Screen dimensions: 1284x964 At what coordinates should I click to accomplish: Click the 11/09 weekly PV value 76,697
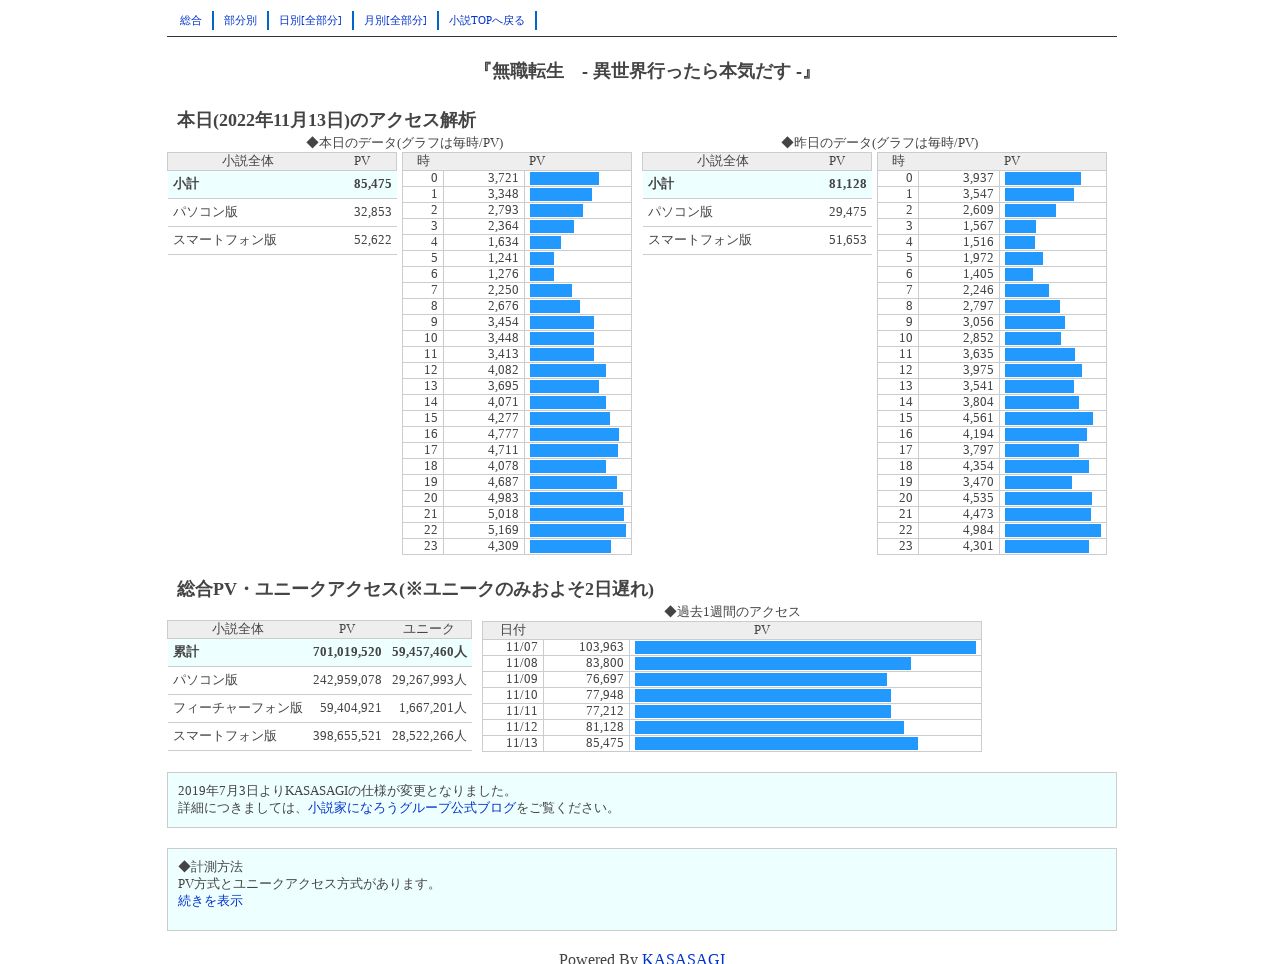604,680
